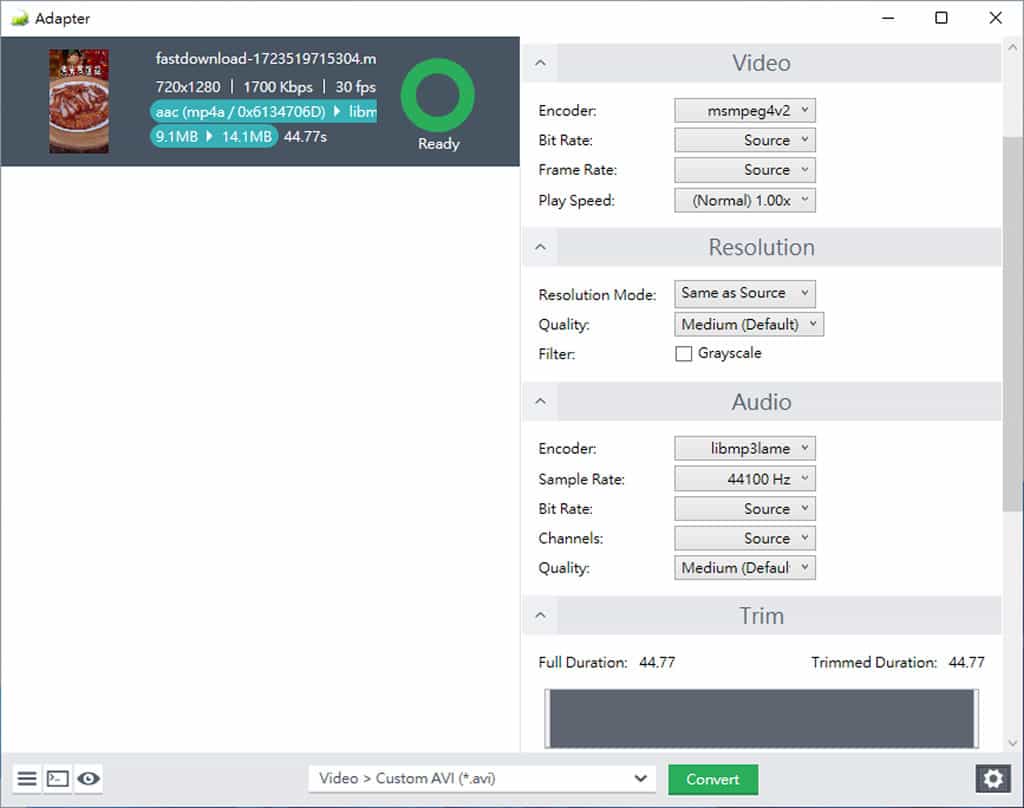Select the video file thumbnail
1024x808 pixels.
[x=79, y=101]
